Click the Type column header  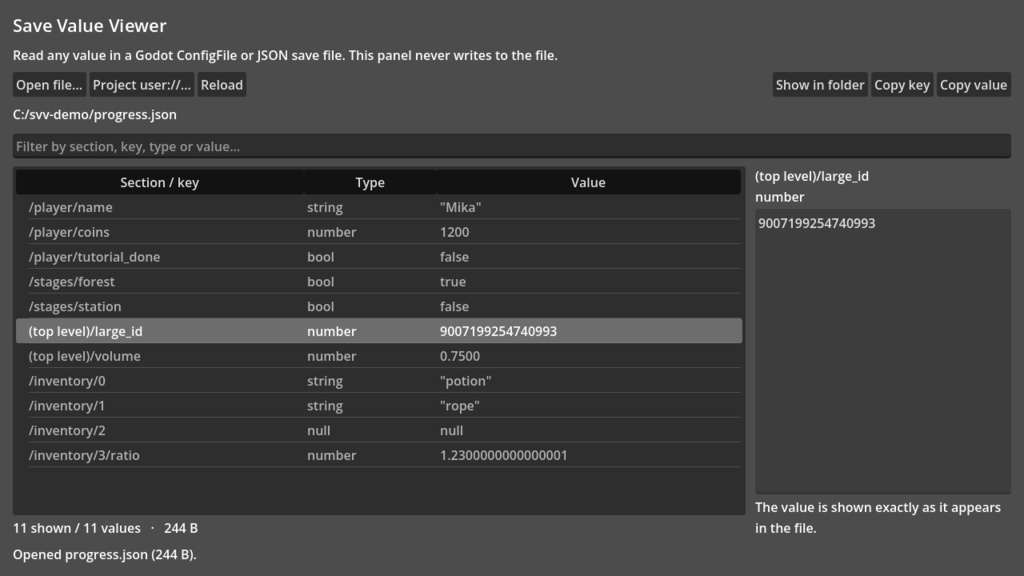pyautogui.click(x=370, y=182)
